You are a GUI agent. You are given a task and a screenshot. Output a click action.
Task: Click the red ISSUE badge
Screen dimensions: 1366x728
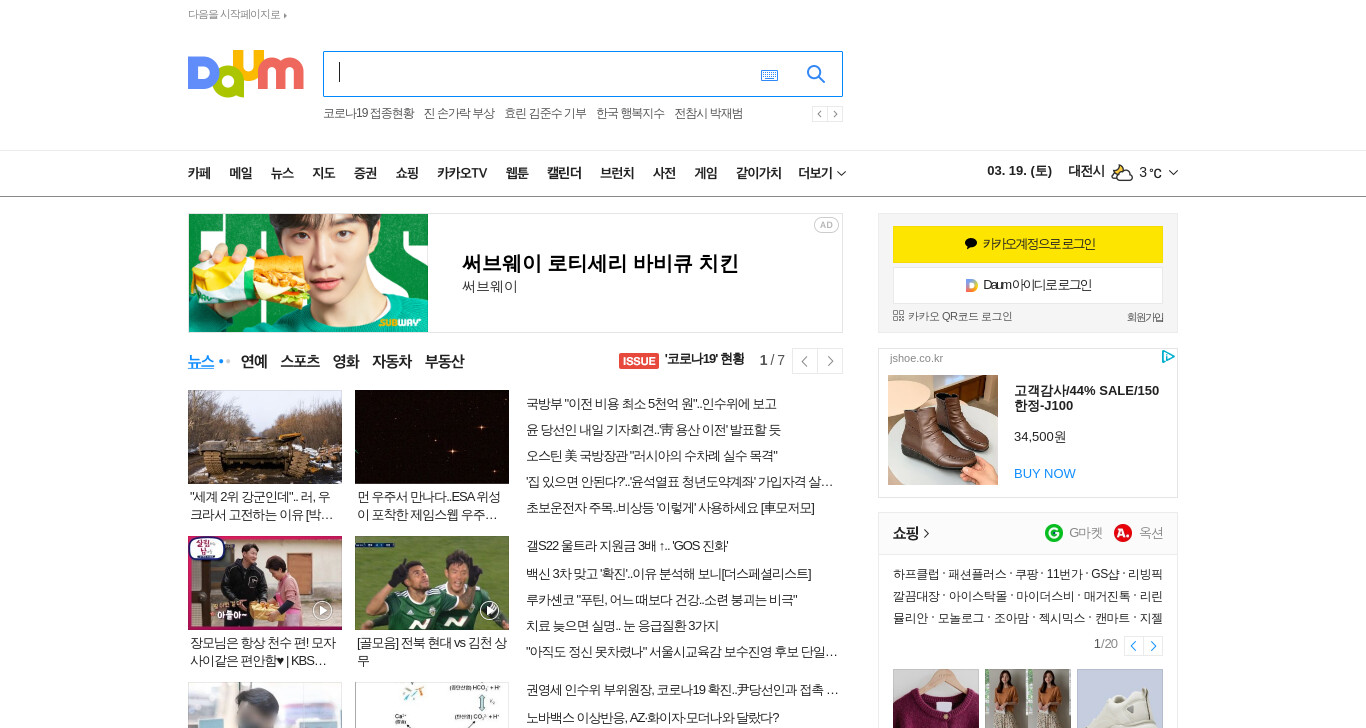(x=639, y=361)
